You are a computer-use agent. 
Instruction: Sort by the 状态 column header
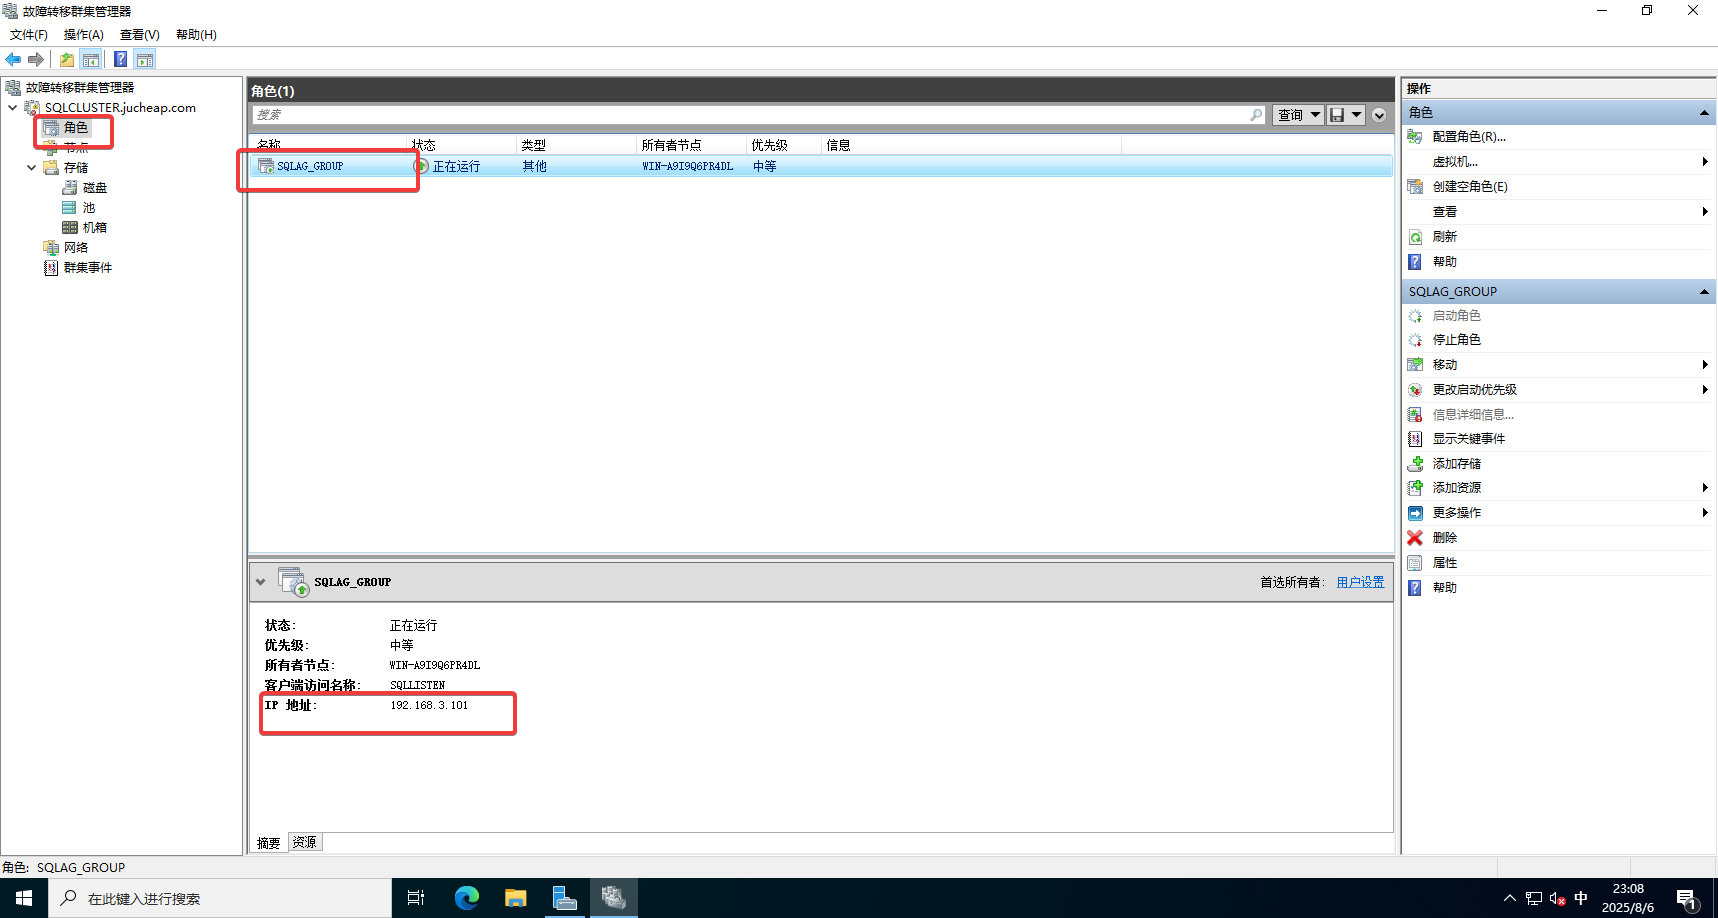pyautogui.click(x=463, y=145)
